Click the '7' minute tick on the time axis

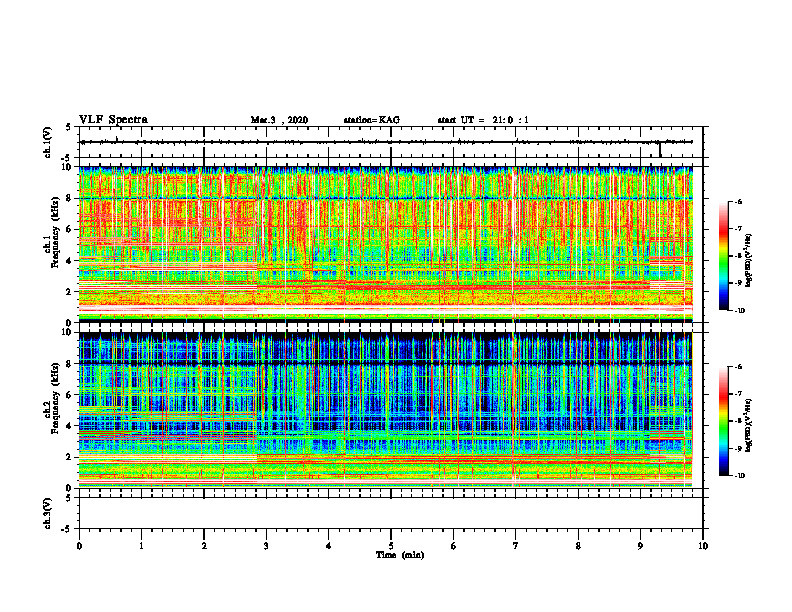[x=516, y=546]
